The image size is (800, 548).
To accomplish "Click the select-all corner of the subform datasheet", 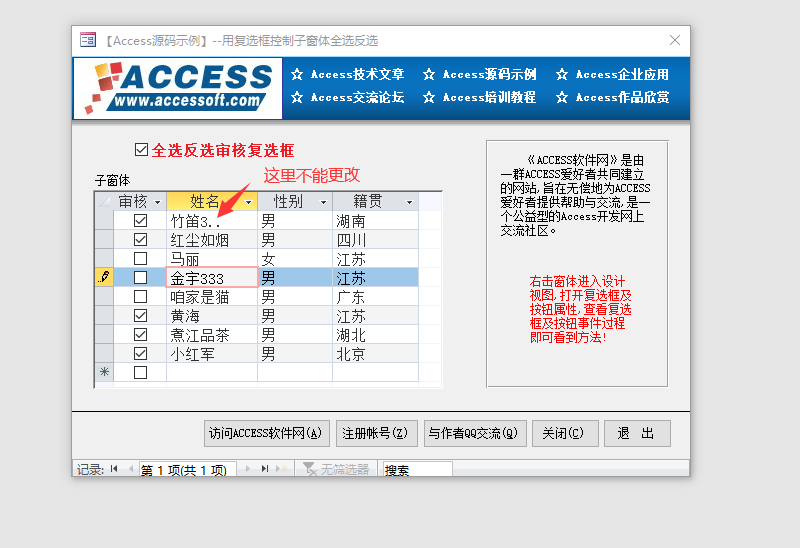I will [104, 202].
